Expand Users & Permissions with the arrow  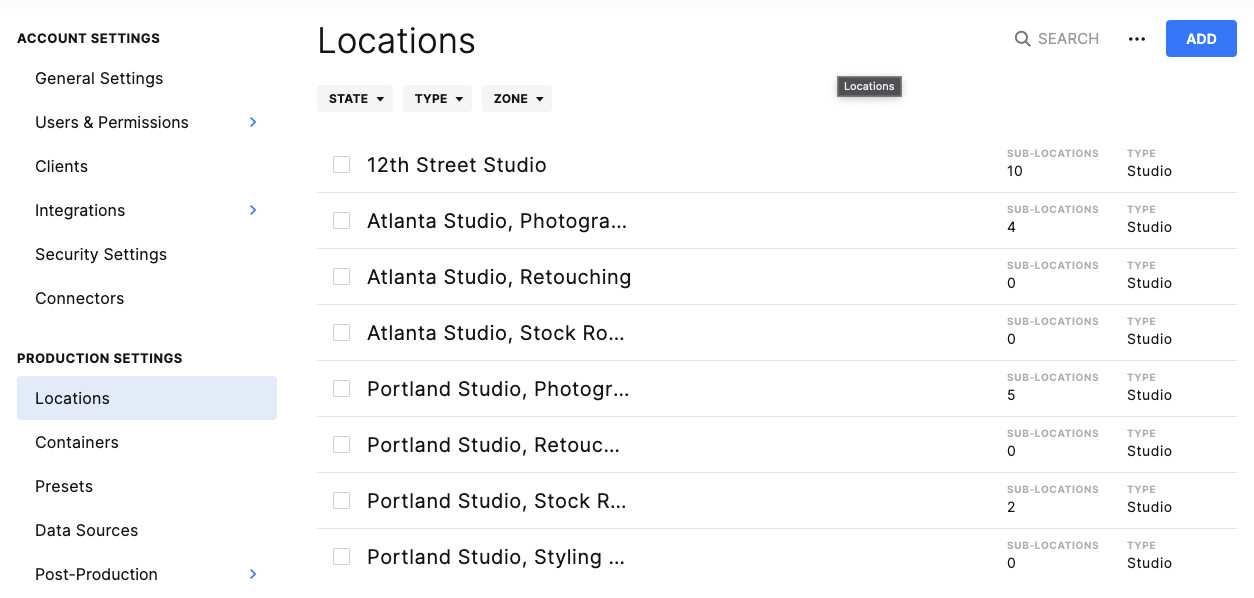pos(253,122)
